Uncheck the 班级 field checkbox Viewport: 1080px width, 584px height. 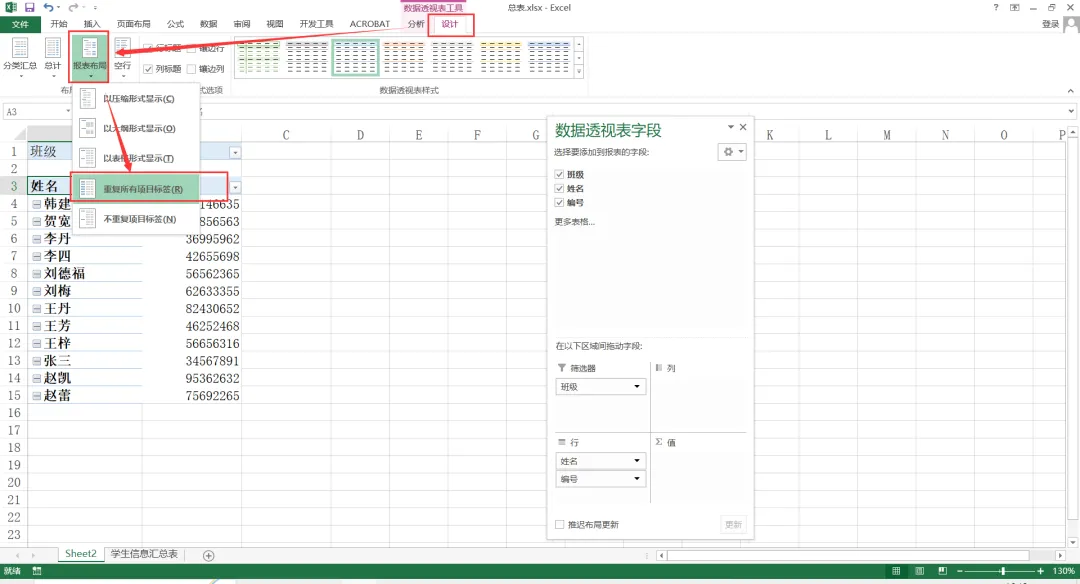(x=559, y=174)
